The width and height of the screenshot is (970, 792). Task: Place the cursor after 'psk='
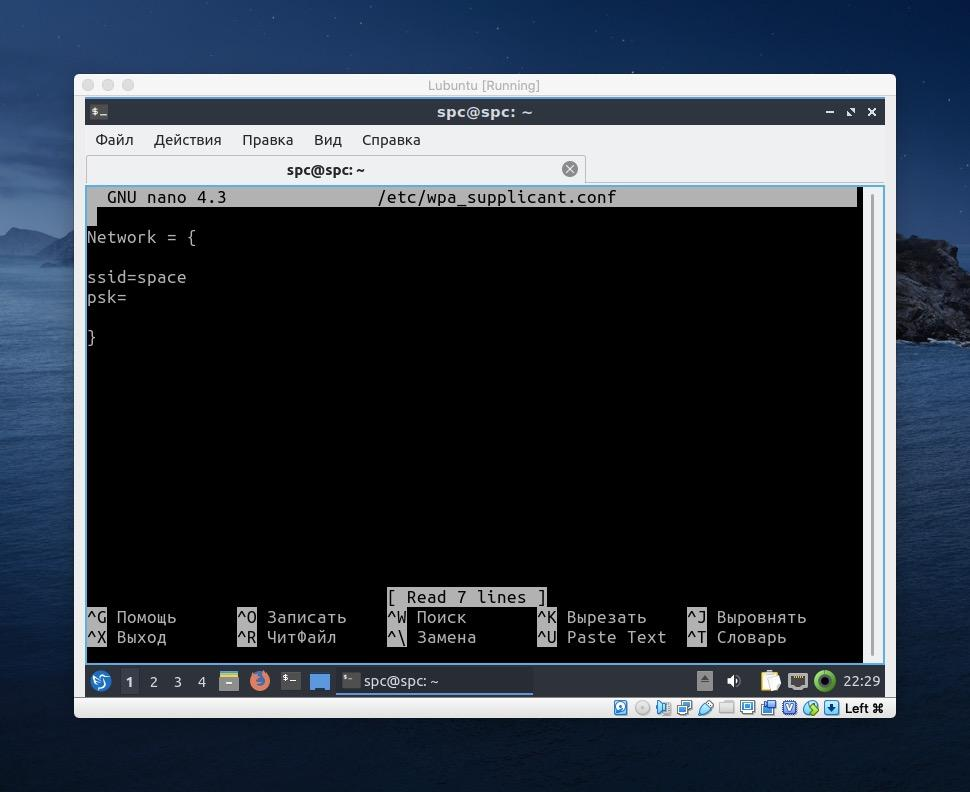point(128,298)
